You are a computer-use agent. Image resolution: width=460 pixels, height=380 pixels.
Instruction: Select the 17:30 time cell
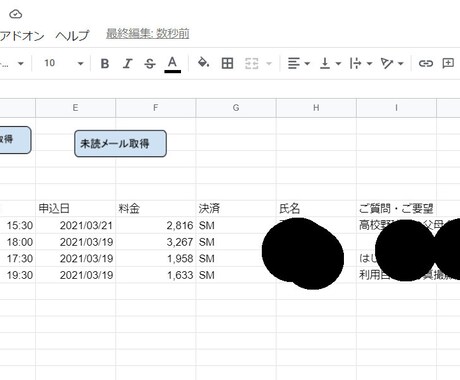[x=18, y=259]
